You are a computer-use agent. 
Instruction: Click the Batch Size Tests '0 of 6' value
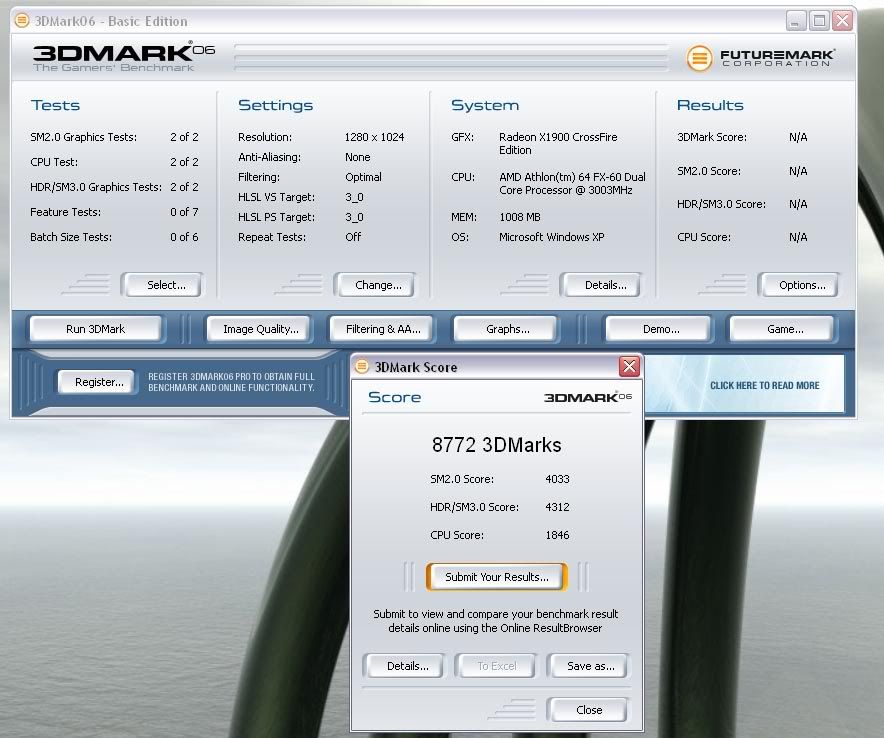click(x=184, y=237)
